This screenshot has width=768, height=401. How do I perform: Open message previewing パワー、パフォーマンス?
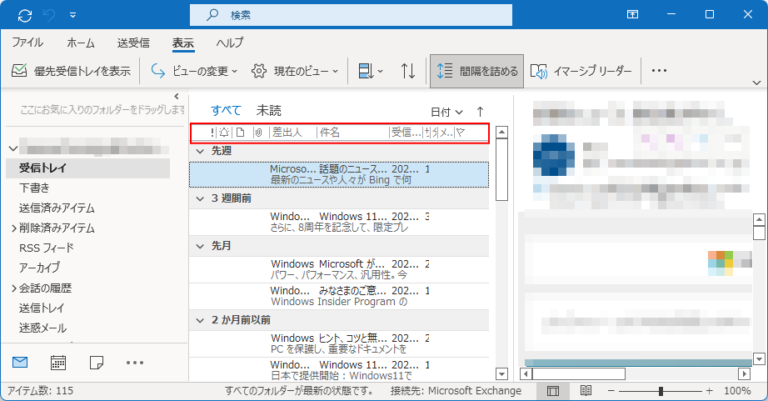pyautogui.click(x=339, y=269)
